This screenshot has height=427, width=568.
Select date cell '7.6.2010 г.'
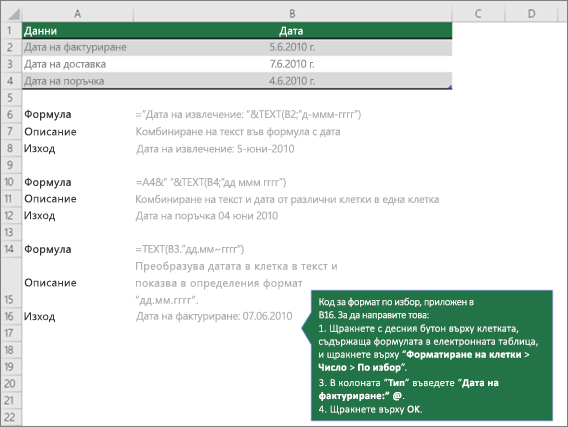(x=292, y=64)
